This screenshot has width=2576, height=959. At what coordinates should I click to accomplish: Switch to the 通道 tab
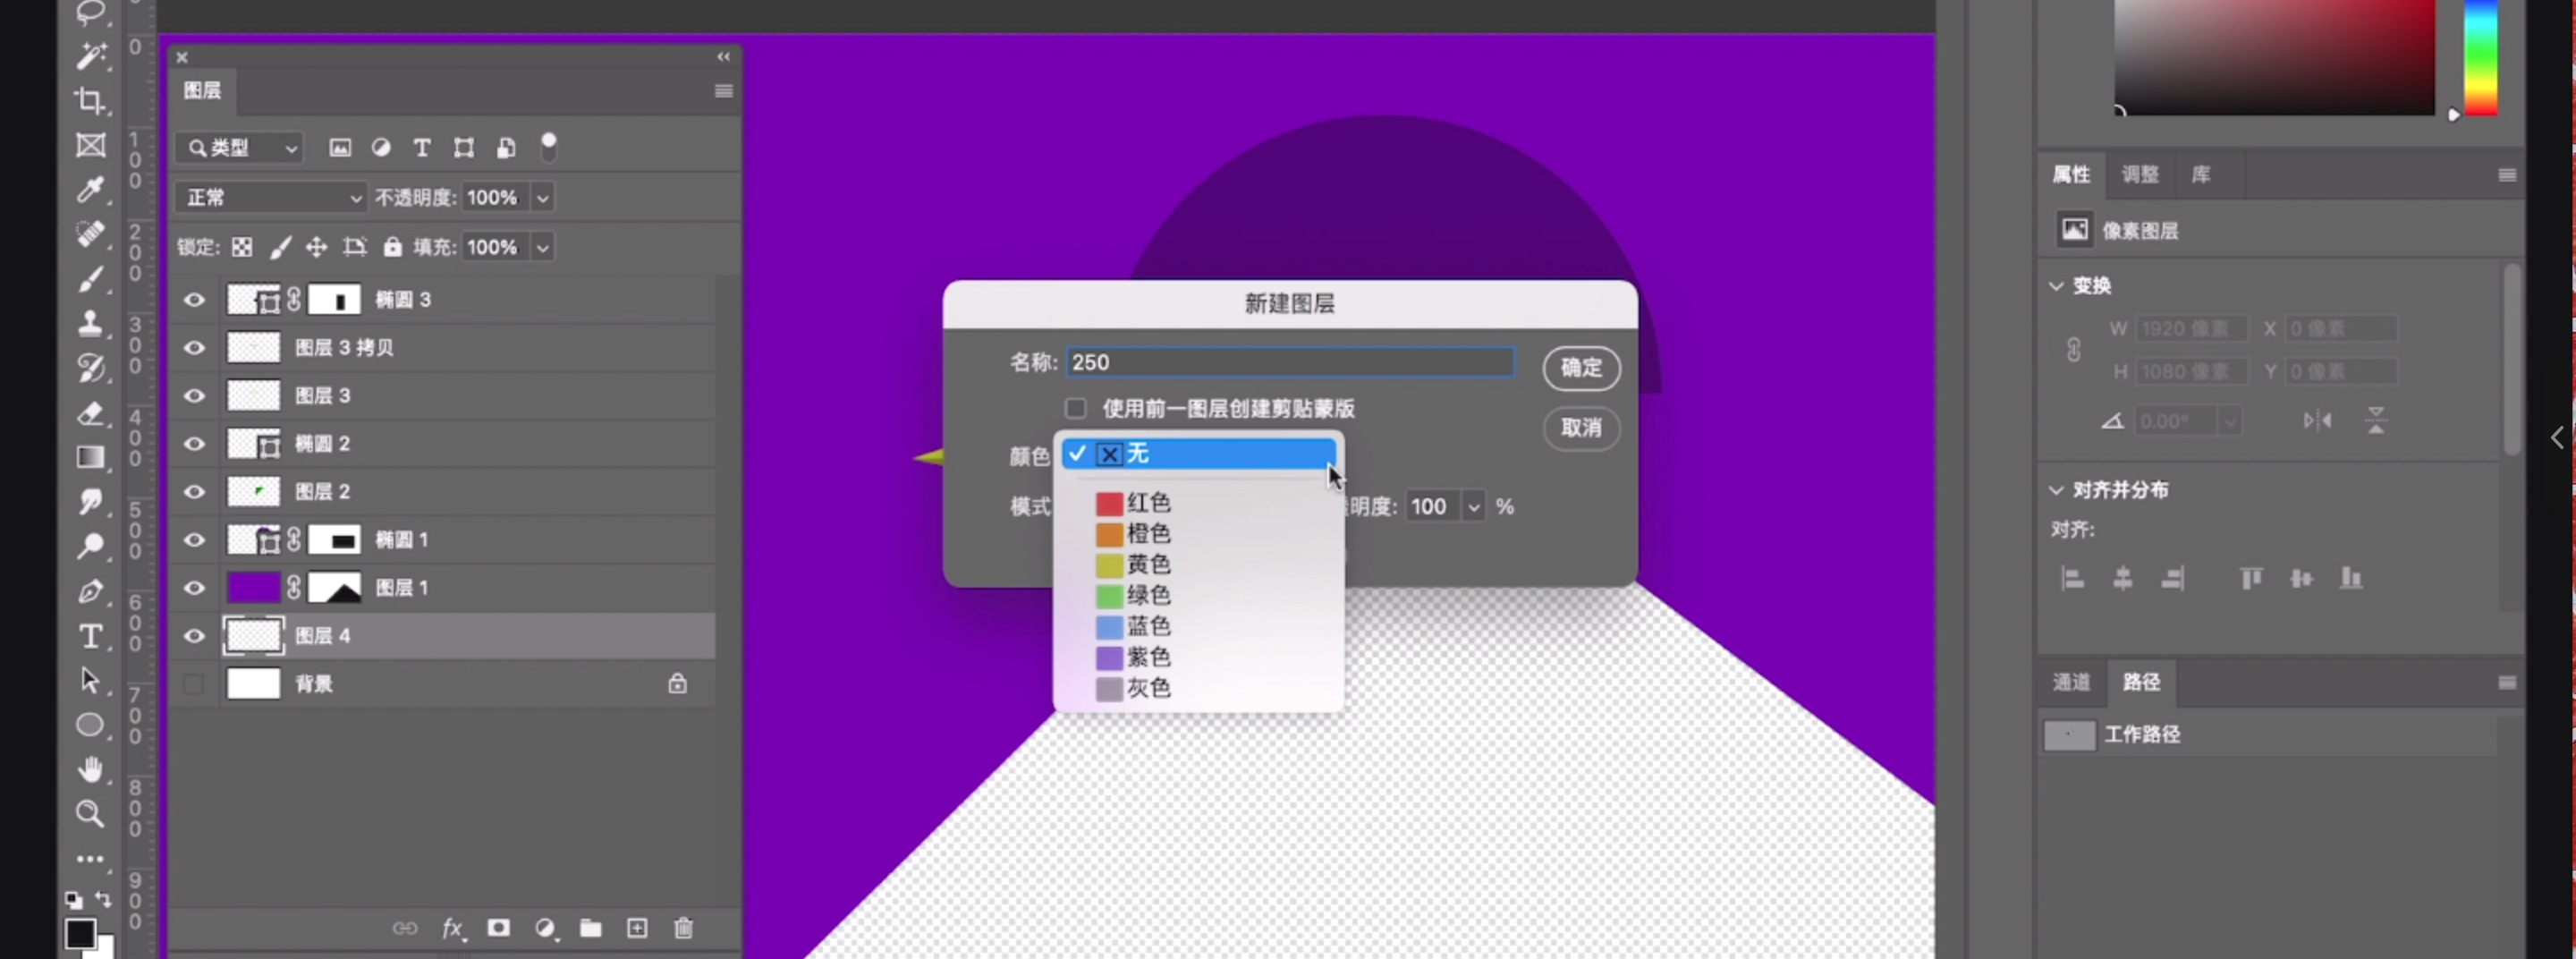click(x=2071, y=682)
